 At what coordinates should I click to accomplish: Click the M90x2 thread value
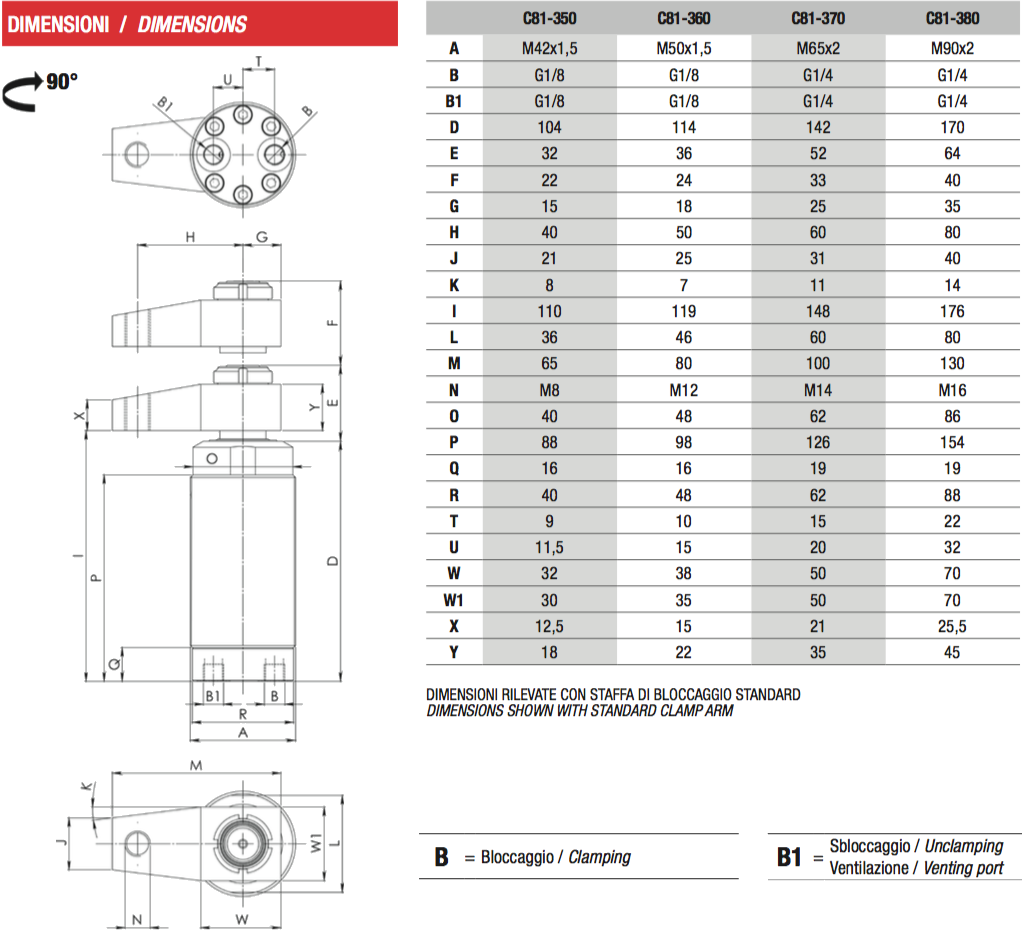pyautogui.click(x=952, y=48)
